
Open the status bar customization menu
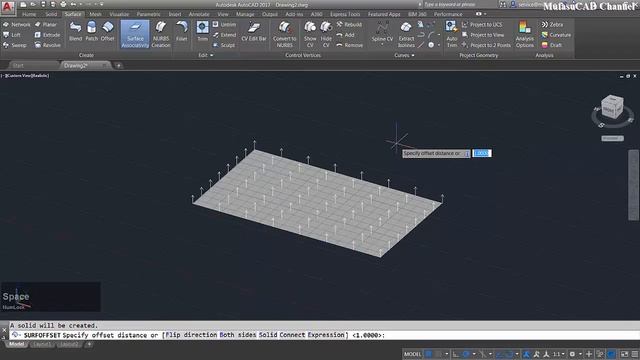tap(635, 354)
